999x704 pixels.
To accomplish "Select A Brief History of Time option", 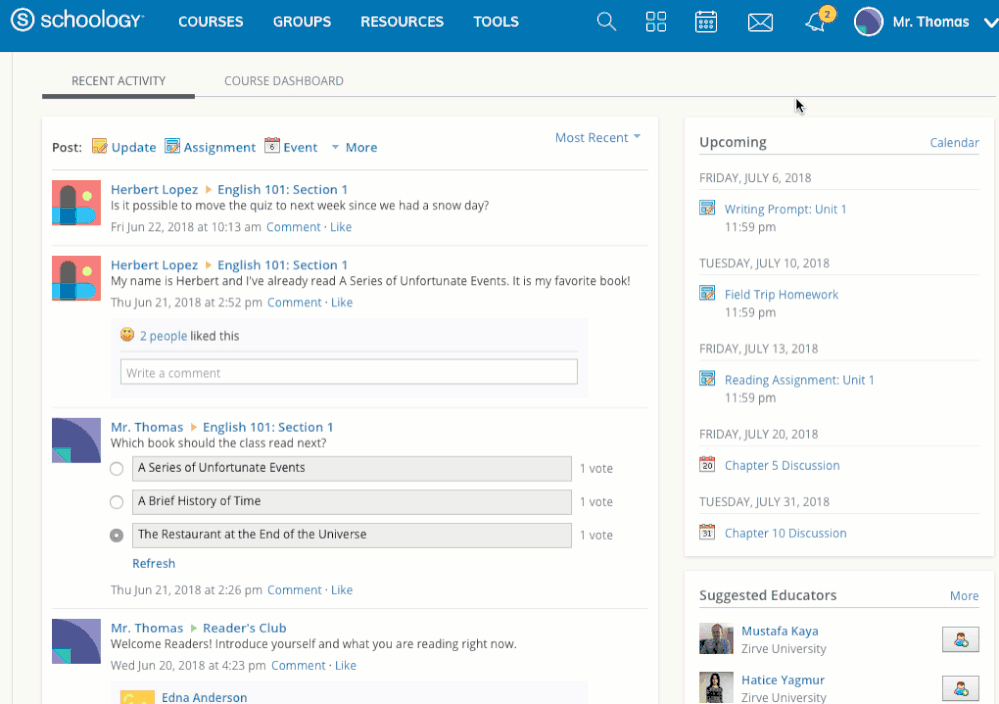I will click(x=117, y=502).
